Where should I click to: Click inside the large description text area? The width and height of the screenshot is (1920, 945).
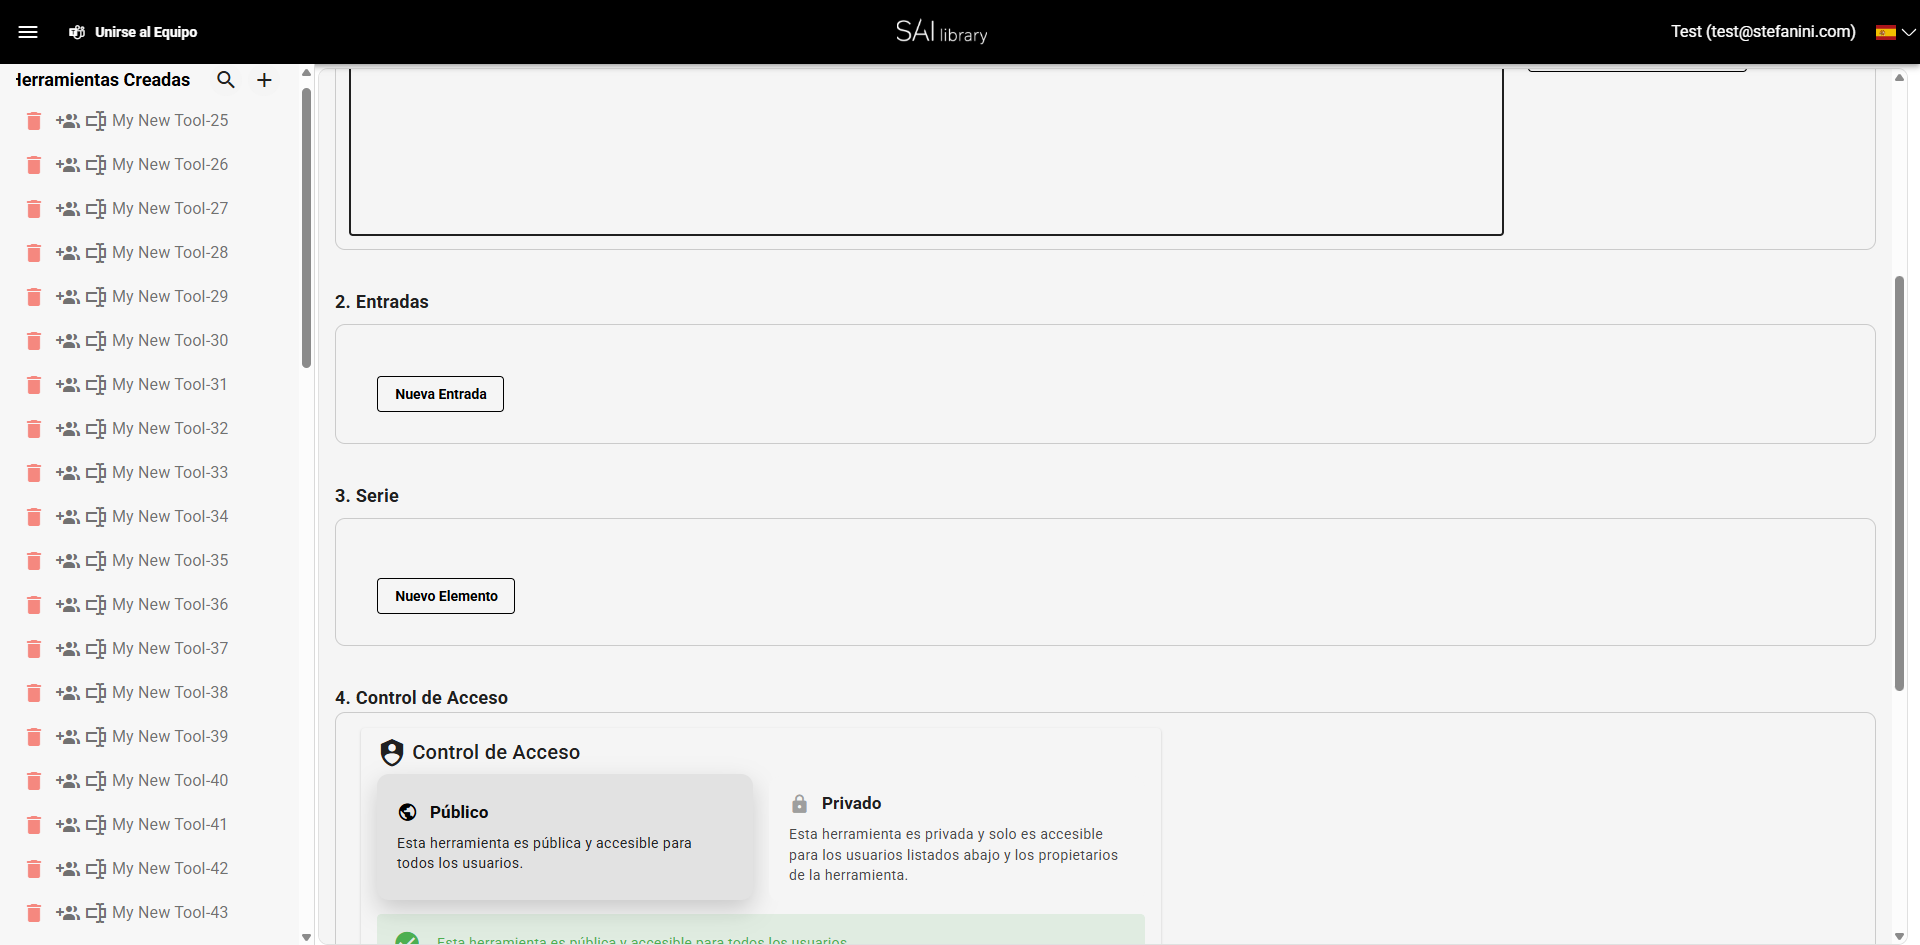click(925, 150)
